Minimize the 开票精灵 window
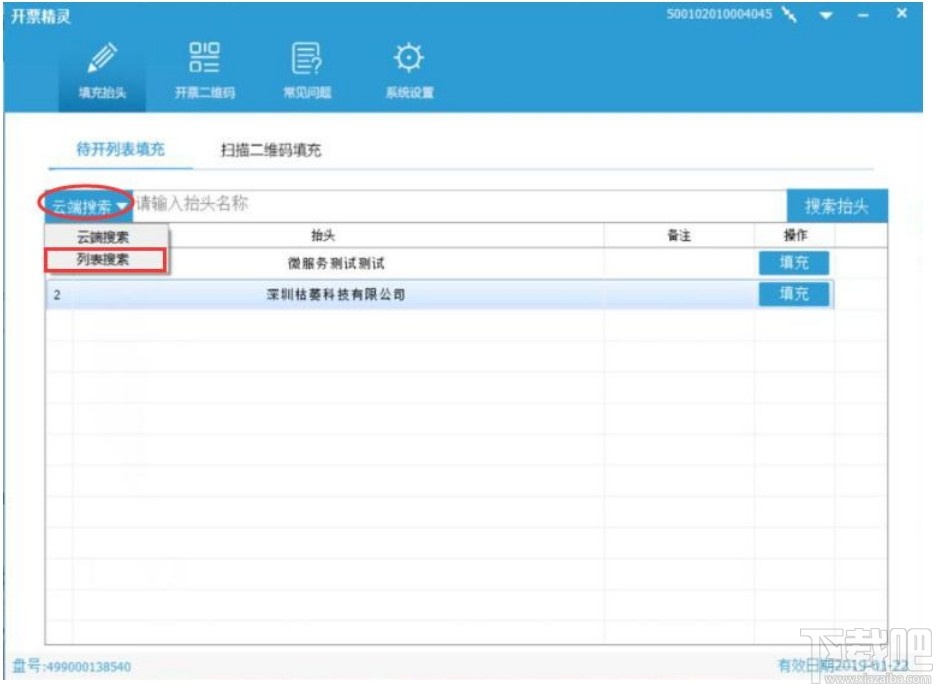The image size is (935, 684). [x=863, y=16]
